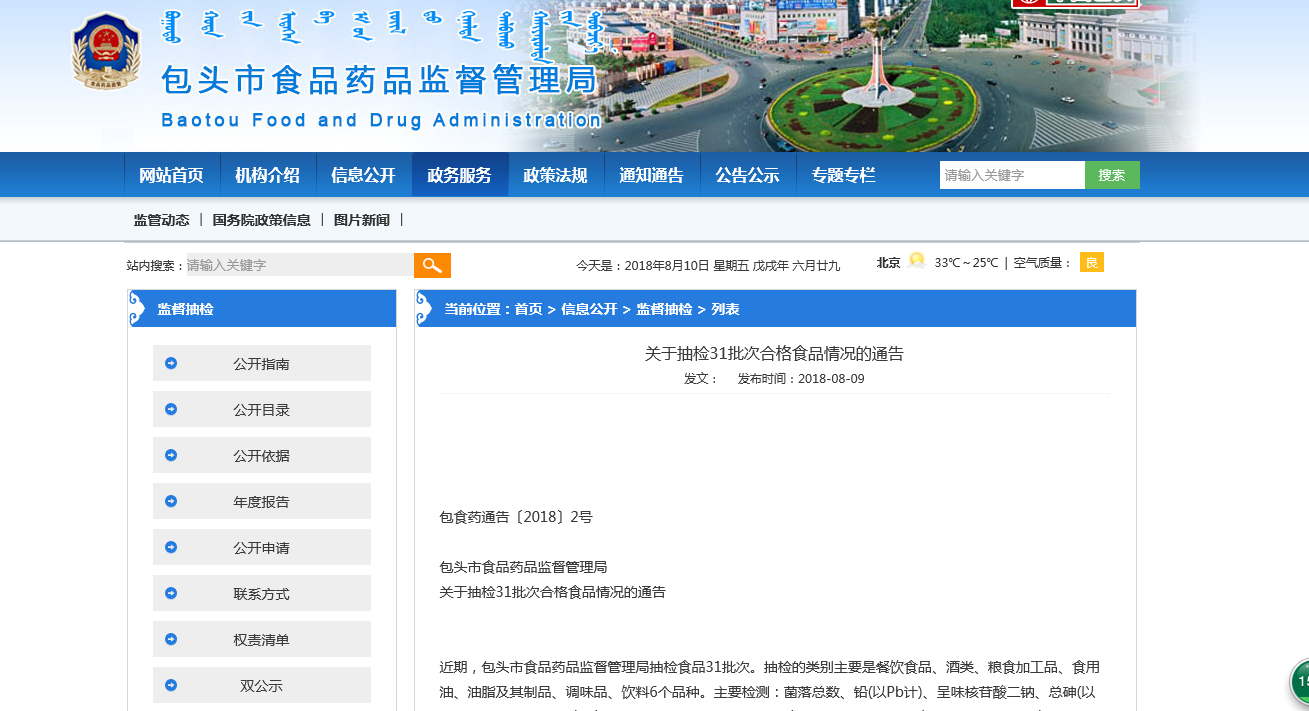Open the 政务服务 navigation menu
The height and width of the screenshot is (711, 1309).
(x=460, y=175)
